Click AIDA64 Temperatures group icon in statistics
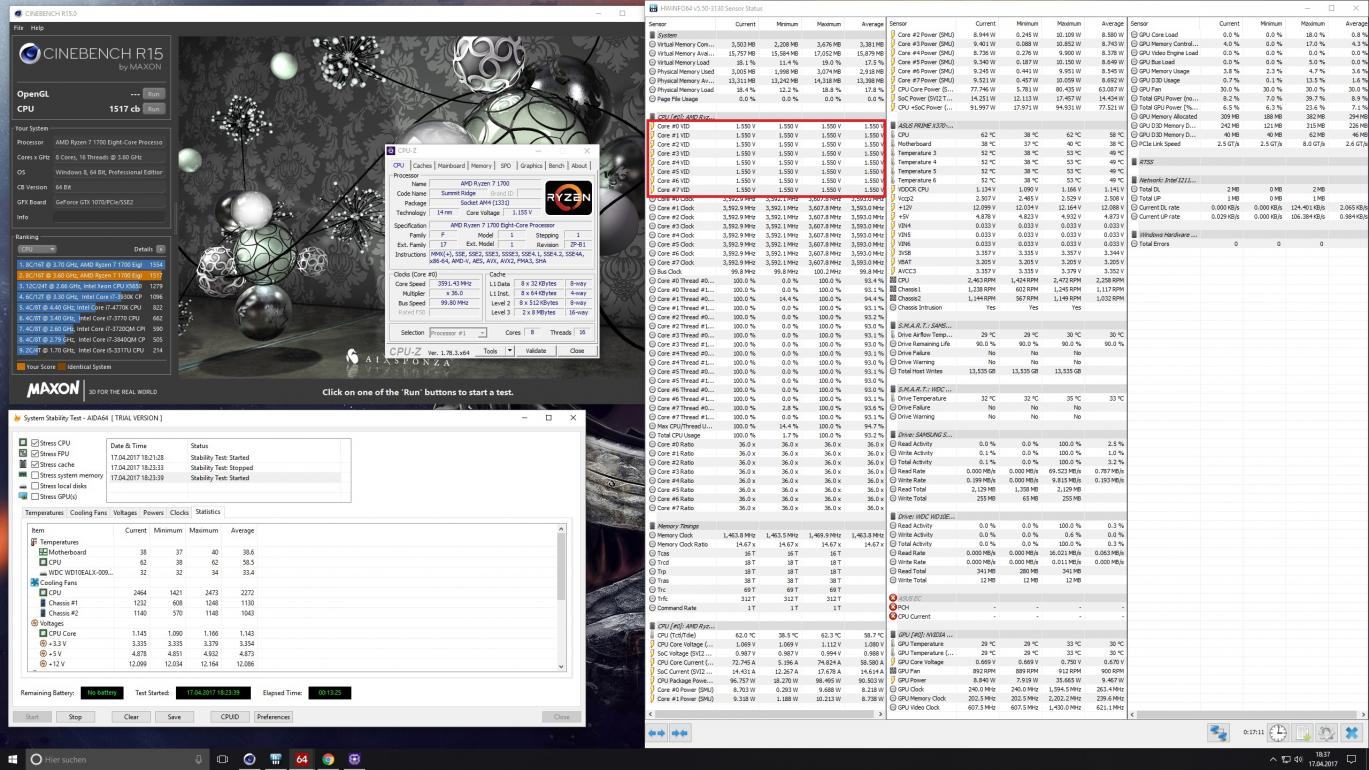The width and height of the screenshot is (1369, 770). 34,542
